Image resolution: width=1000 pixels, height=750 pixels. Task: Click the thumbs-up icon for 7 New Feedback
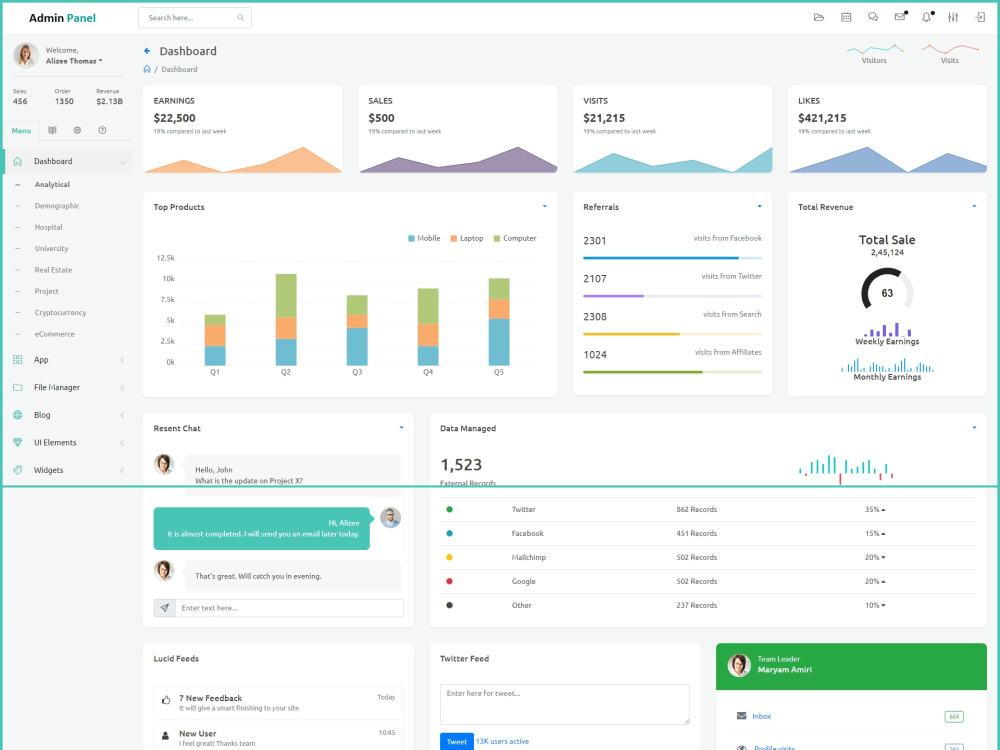pos(166,700)
